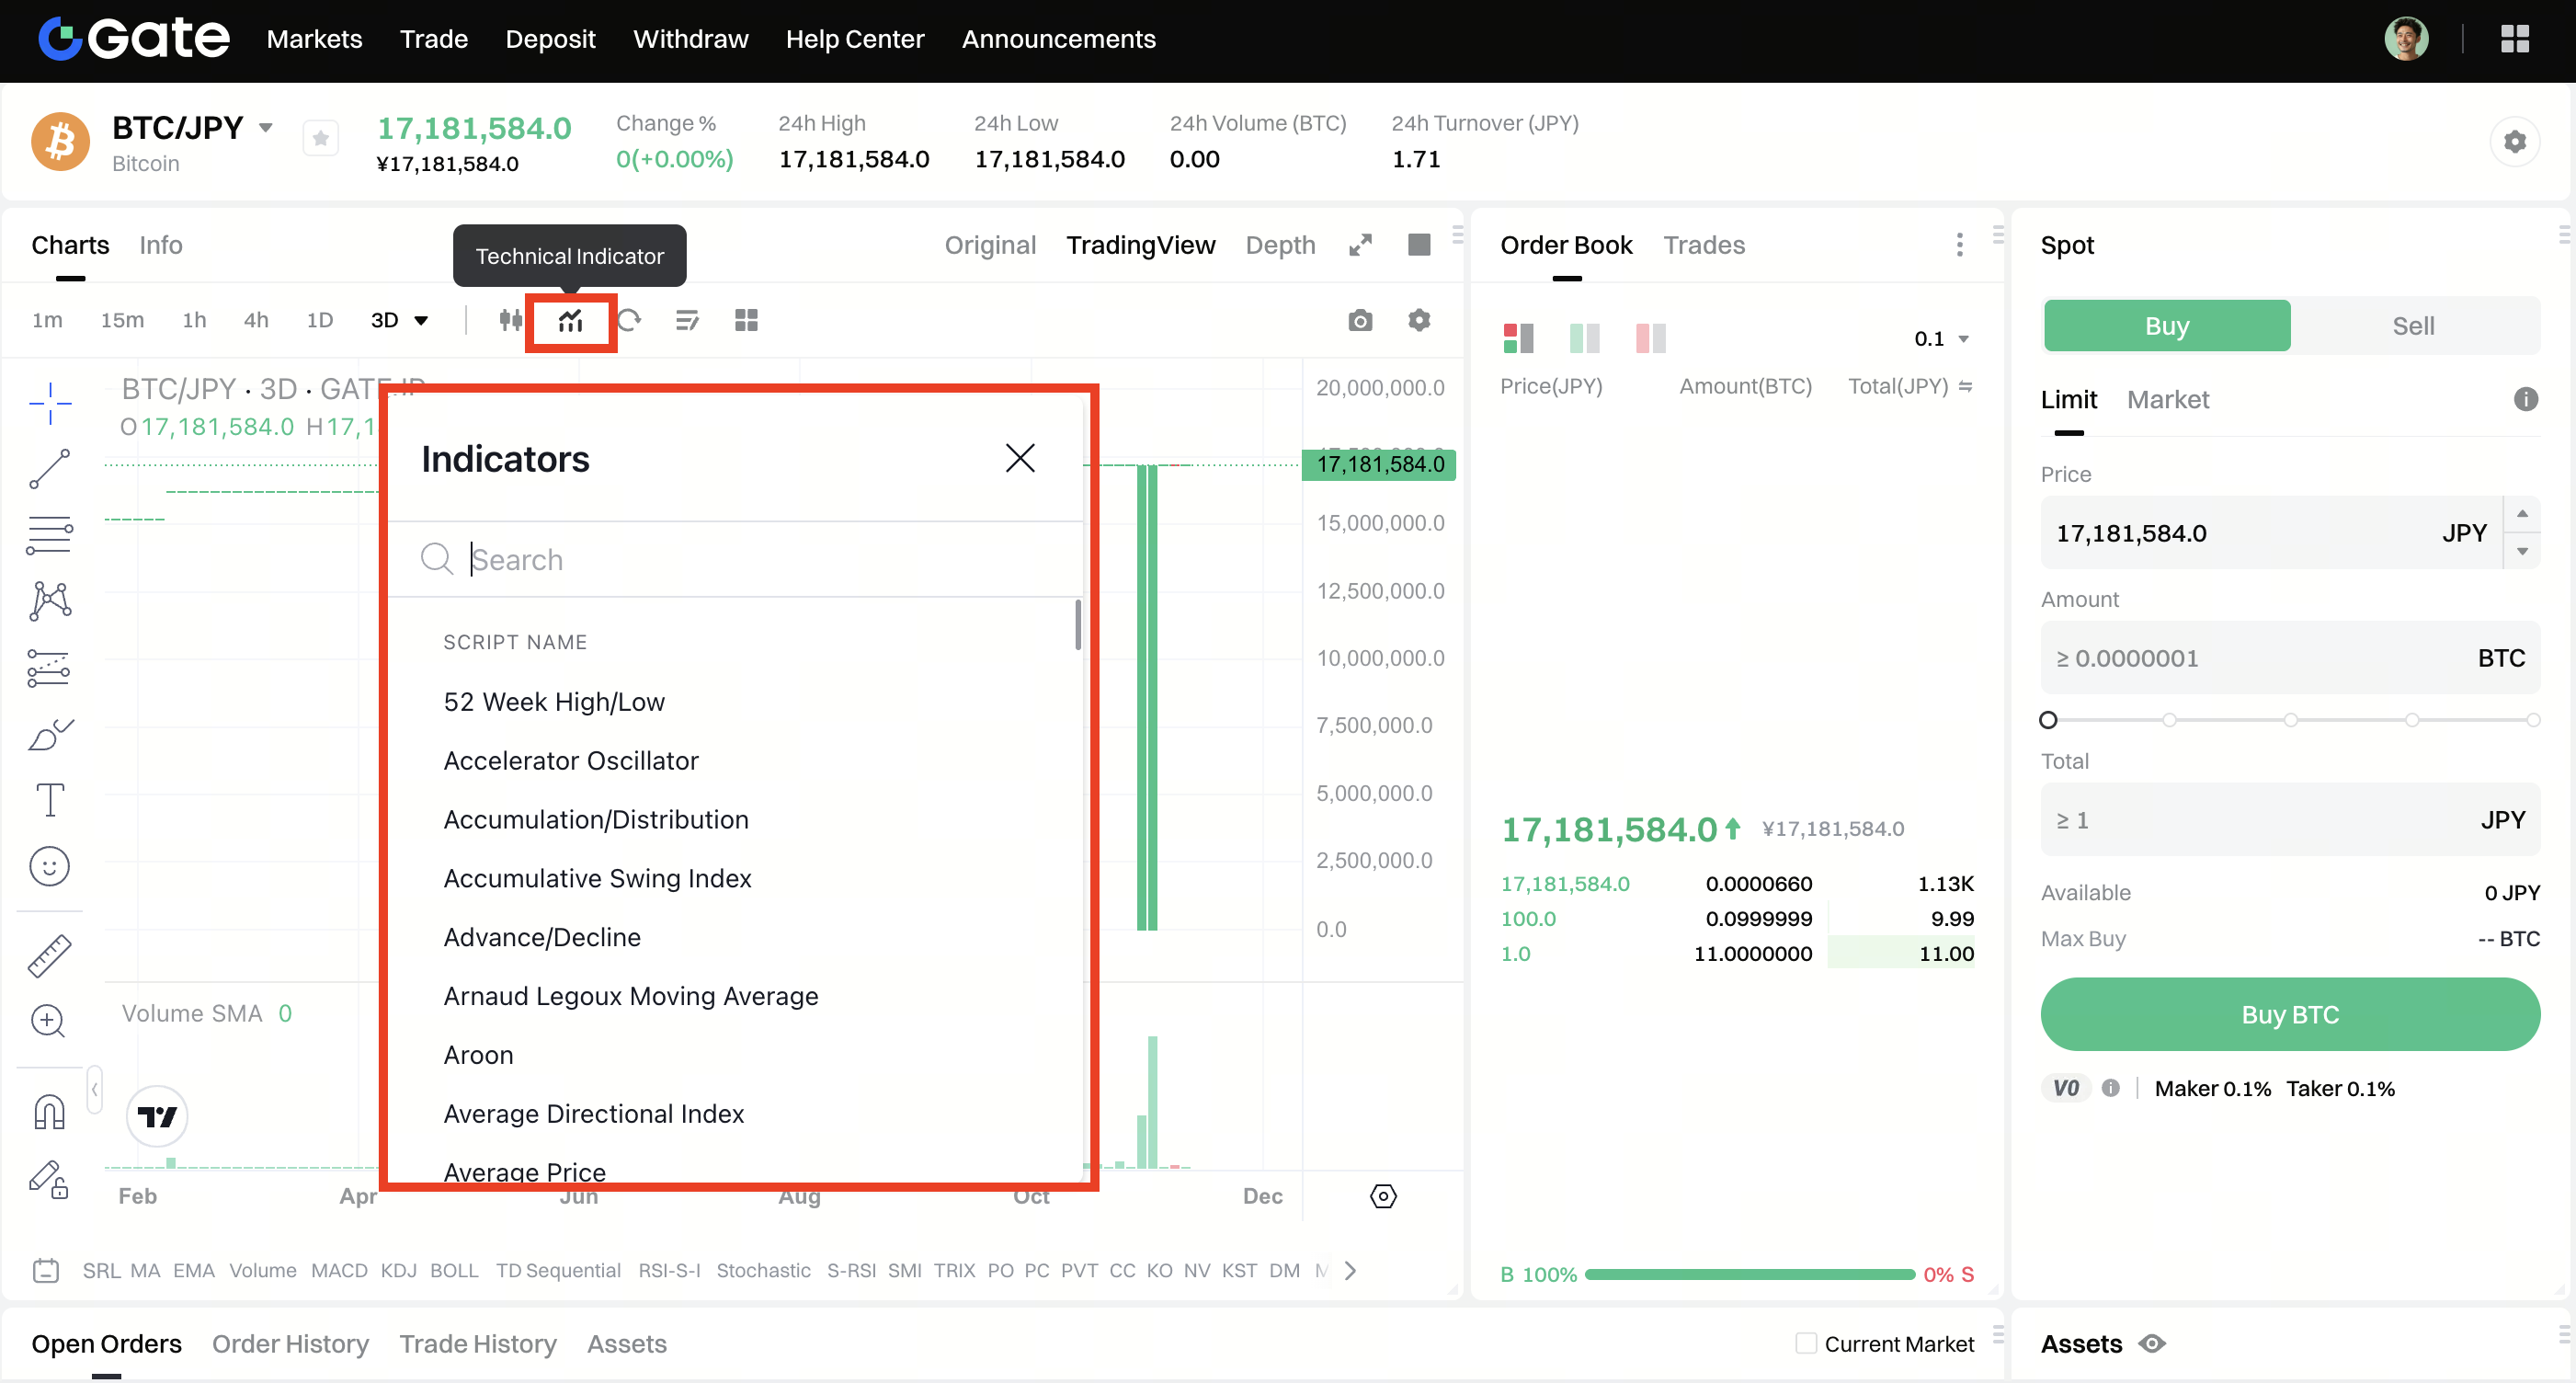Activate the ruler measure tool
Screen dimensions: 2576x1383
point(49,955)
